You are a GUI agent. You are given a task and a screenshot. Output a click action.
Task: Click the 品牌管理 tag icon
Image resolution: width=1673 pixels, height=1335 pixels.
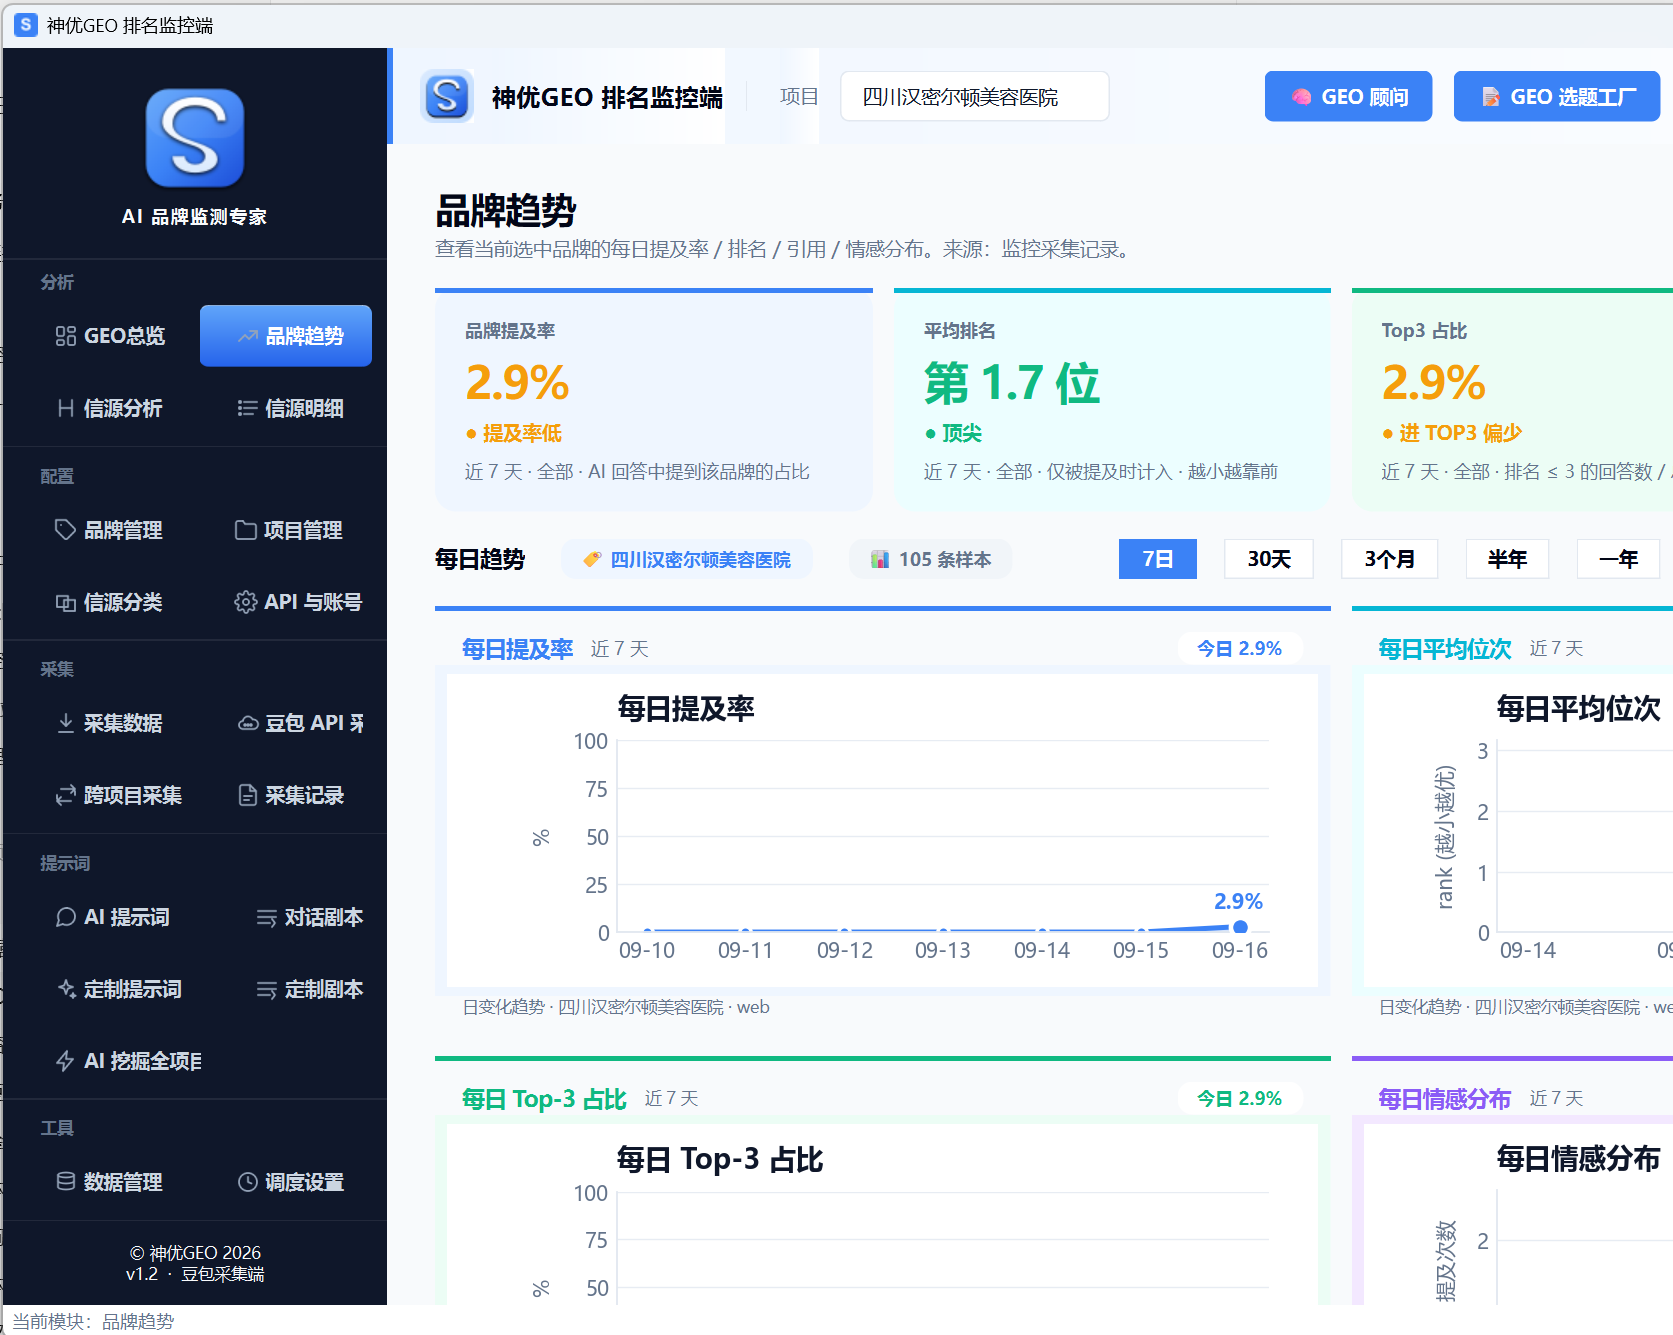(65, 530)
